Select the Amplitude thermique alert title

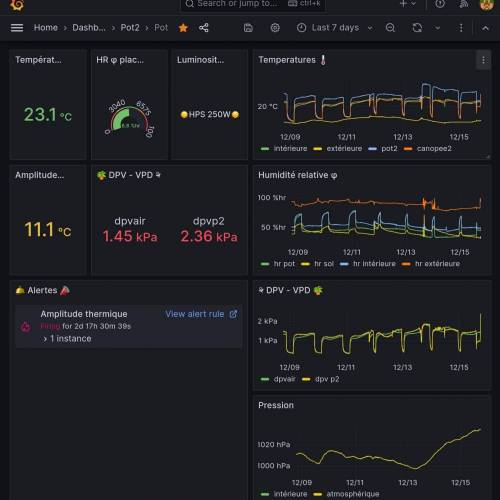pos(84,314)
